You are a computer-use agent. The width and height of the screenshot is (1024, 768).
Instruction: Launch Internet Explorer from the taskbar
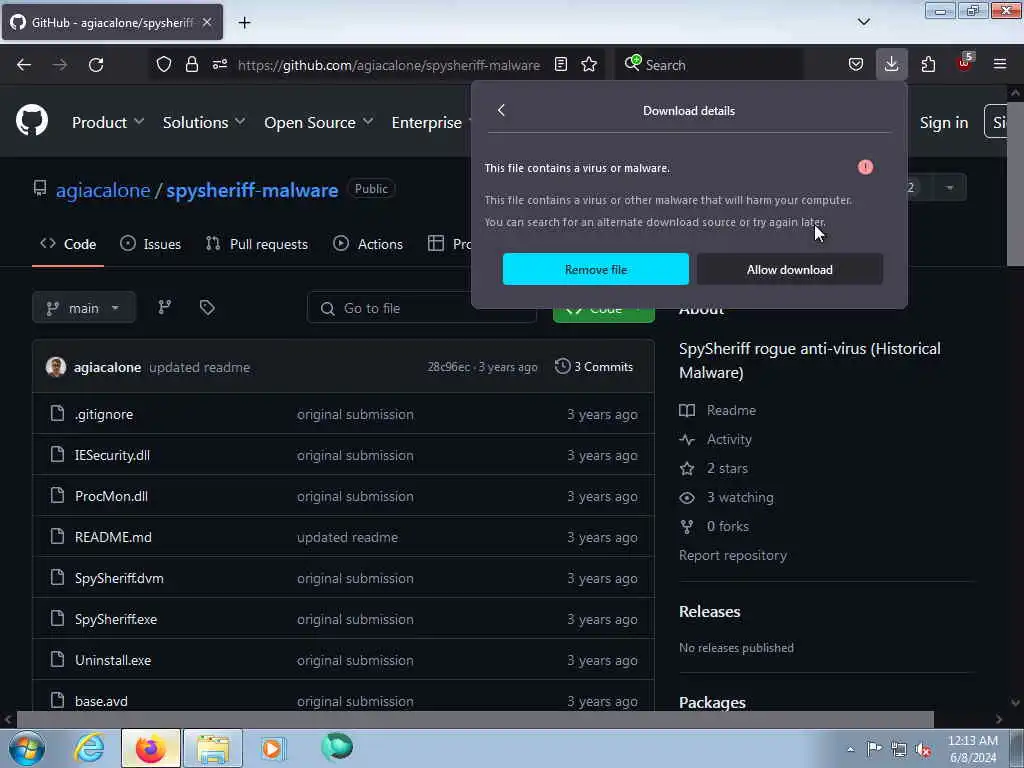[x=89, y=748]
